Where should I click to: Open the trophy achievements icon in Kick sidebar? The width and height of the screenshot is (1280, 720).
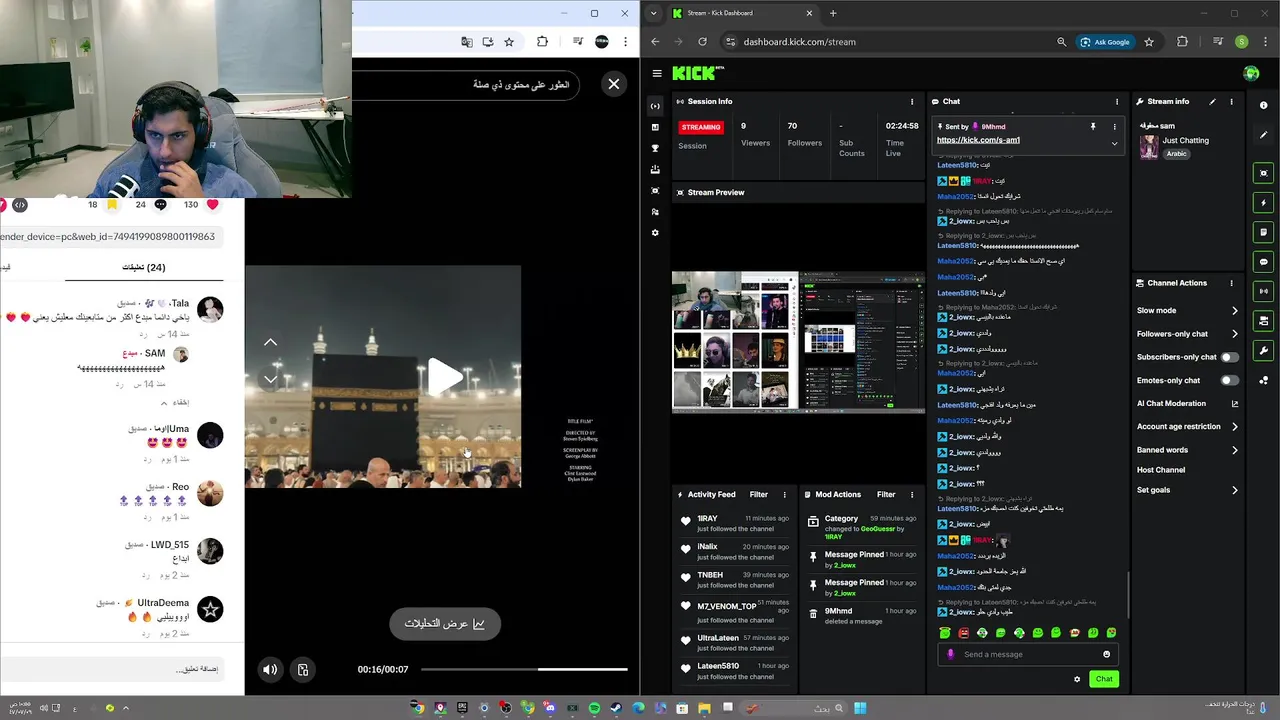pos(655,148)
